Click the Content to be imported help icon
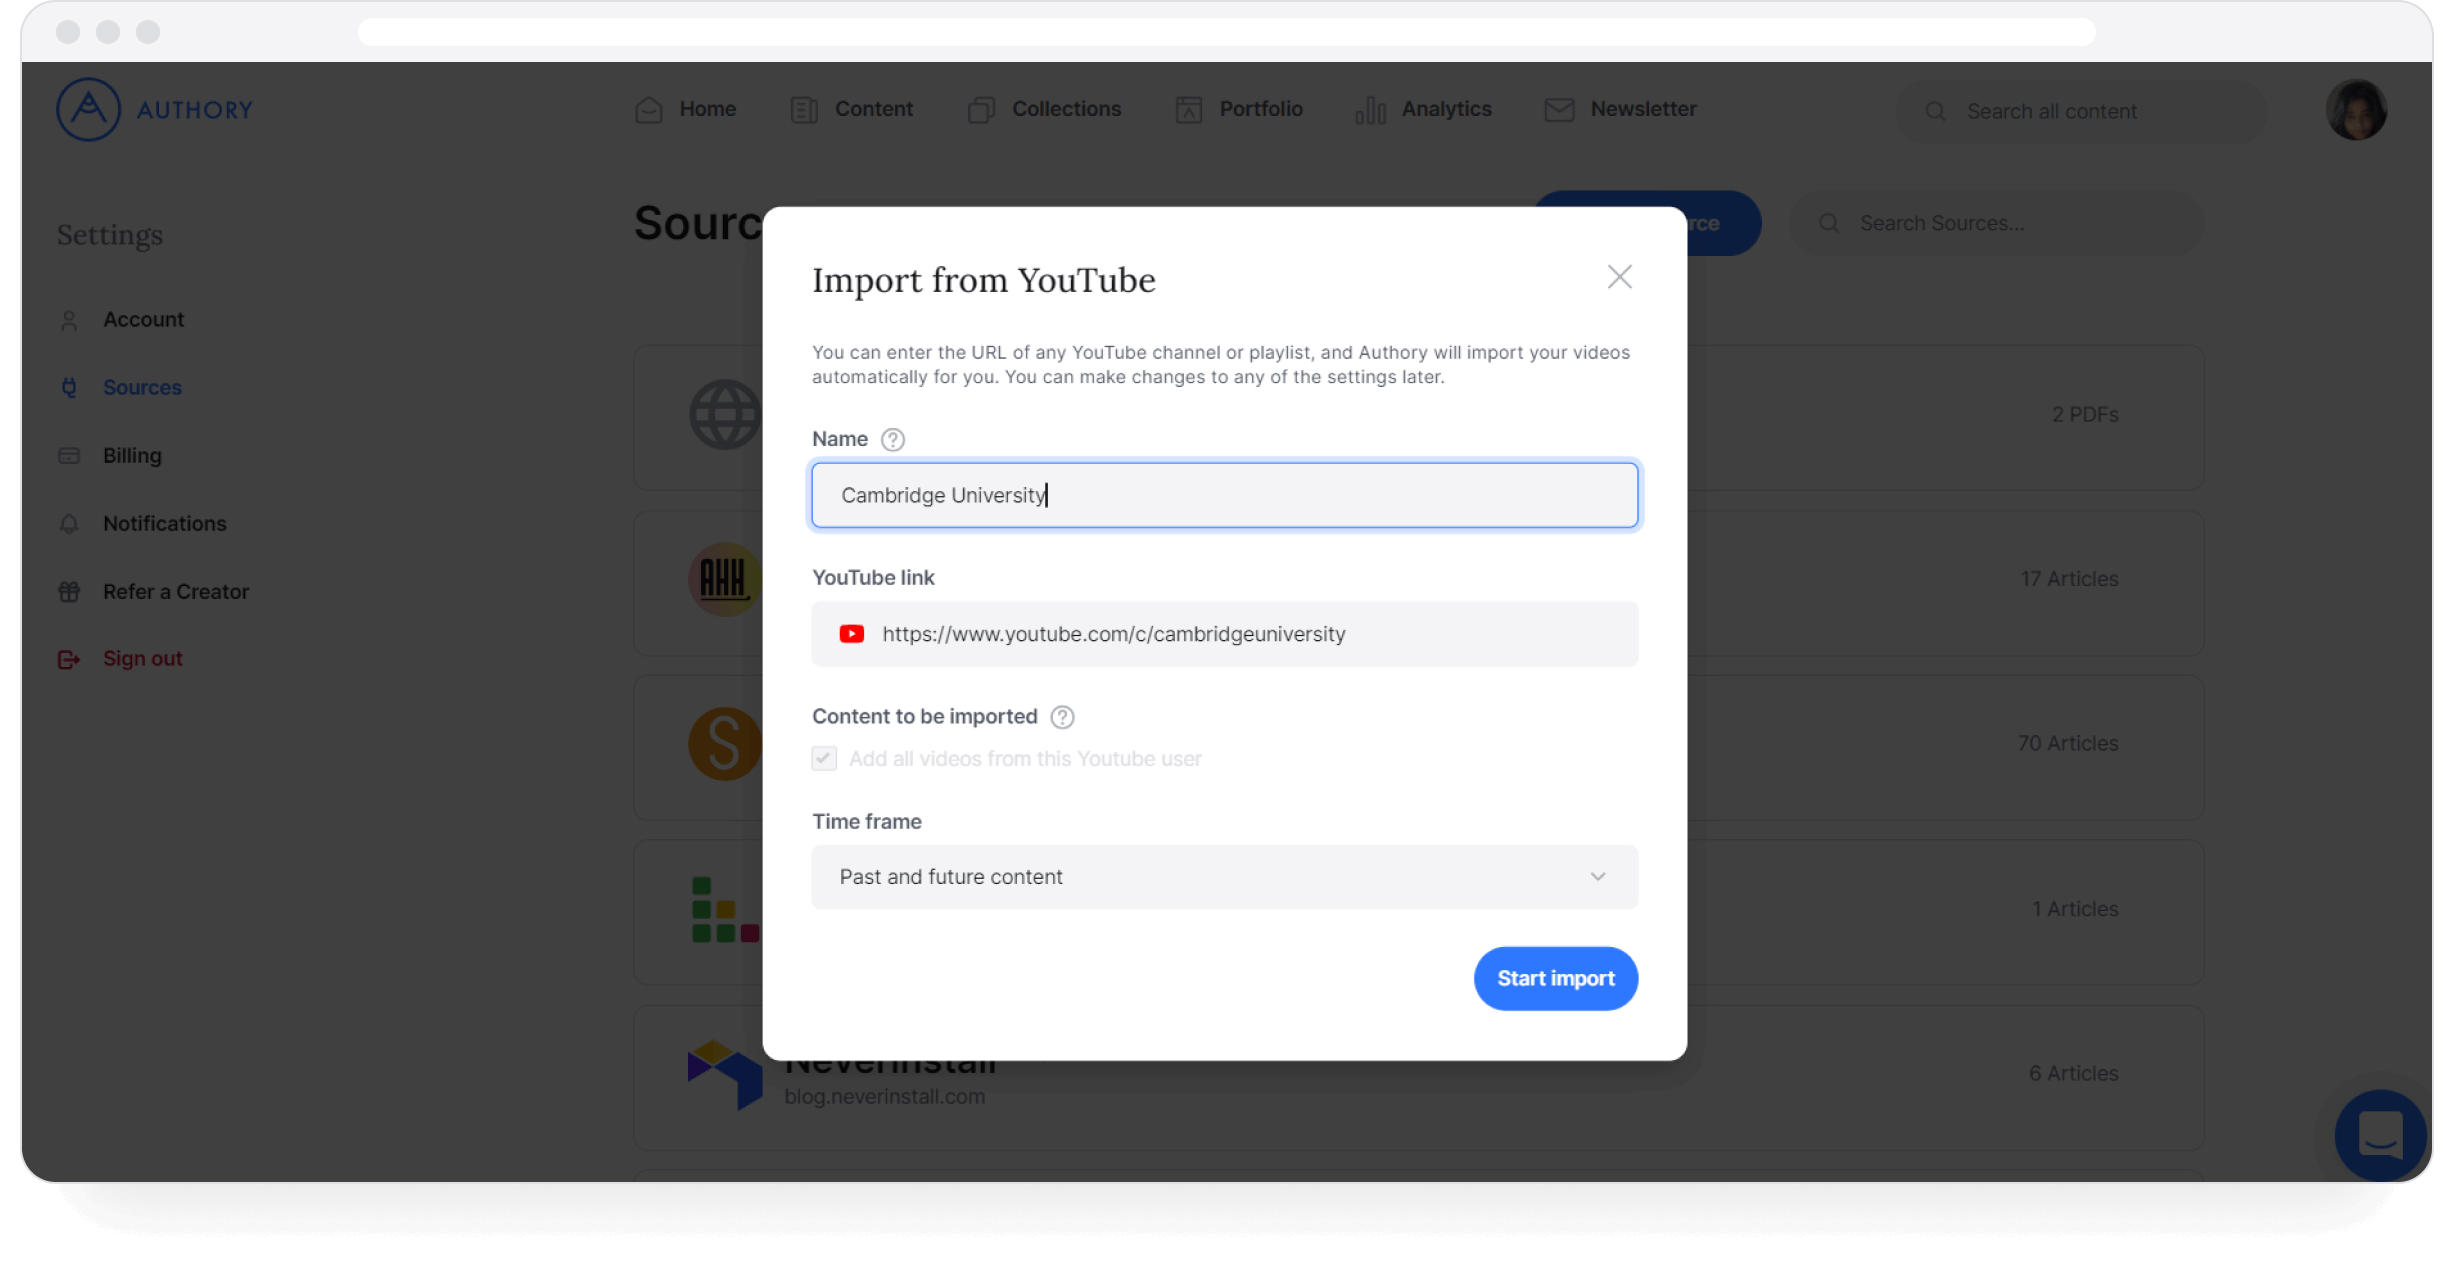Screen dimensions: 2454x1284 point(1062,717)
